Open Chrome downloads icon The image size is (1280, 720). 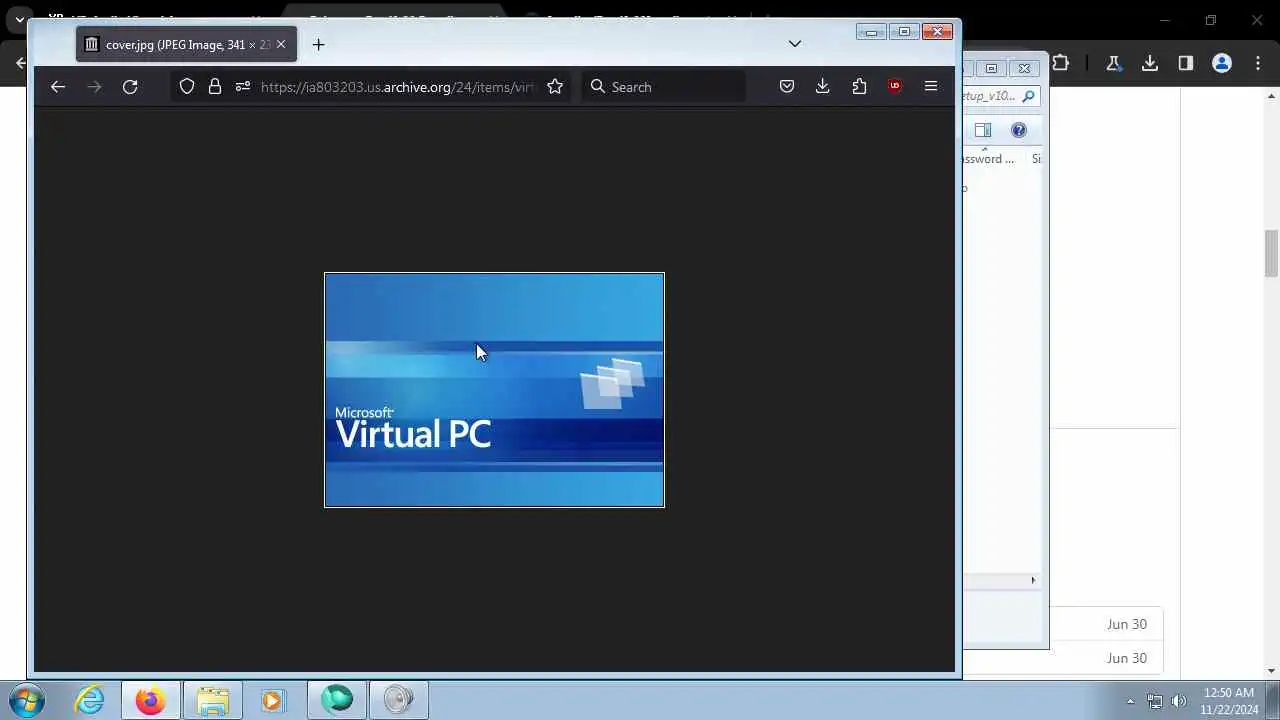(x=1150, y=63)
